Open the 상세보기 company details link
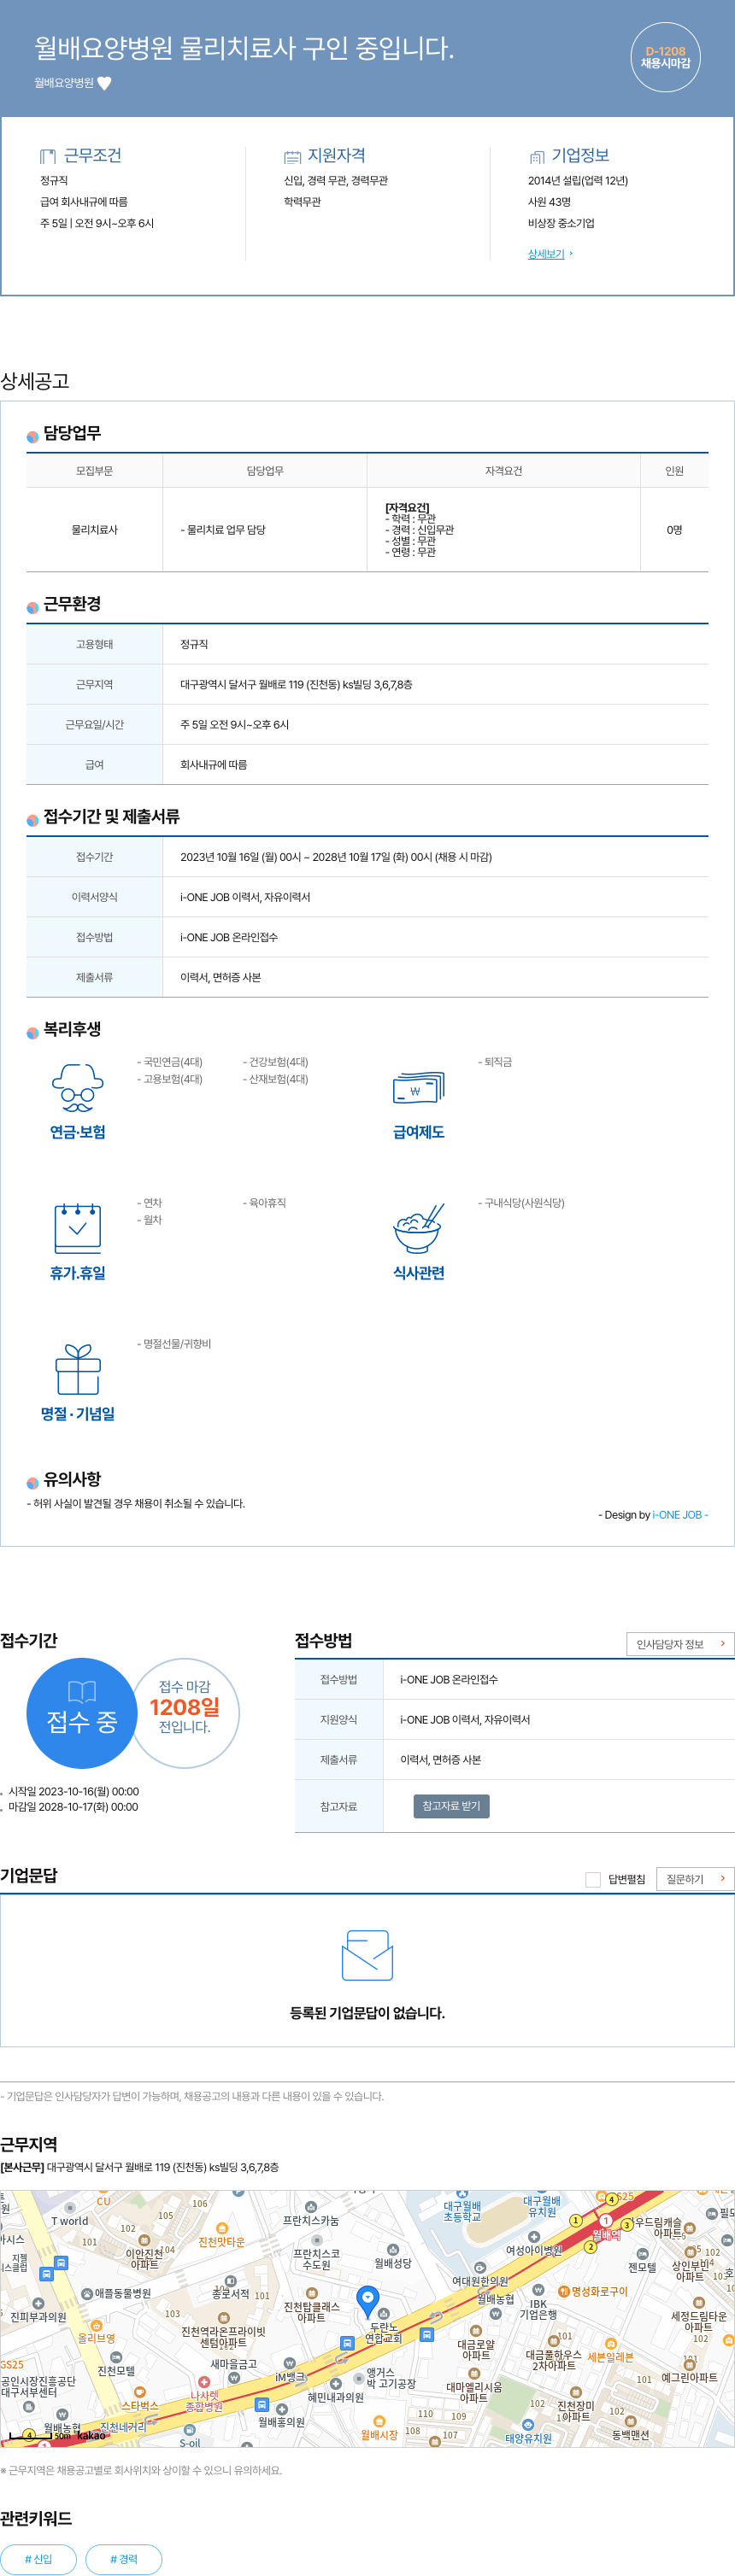 [x=546, y=254]
